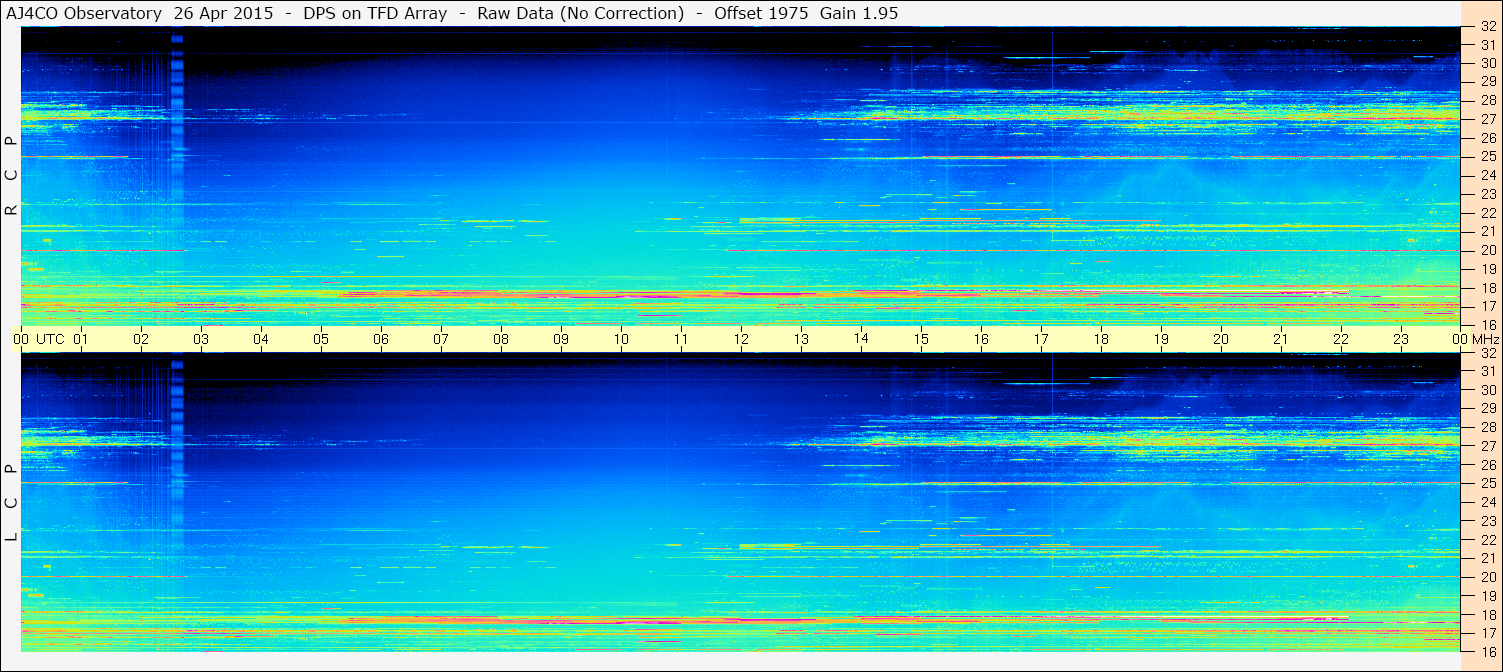The height and width of the screenshot is (672, 1503).
Task: Click the 06 hour mark on time axis
Action: click(x=381, y=339)
